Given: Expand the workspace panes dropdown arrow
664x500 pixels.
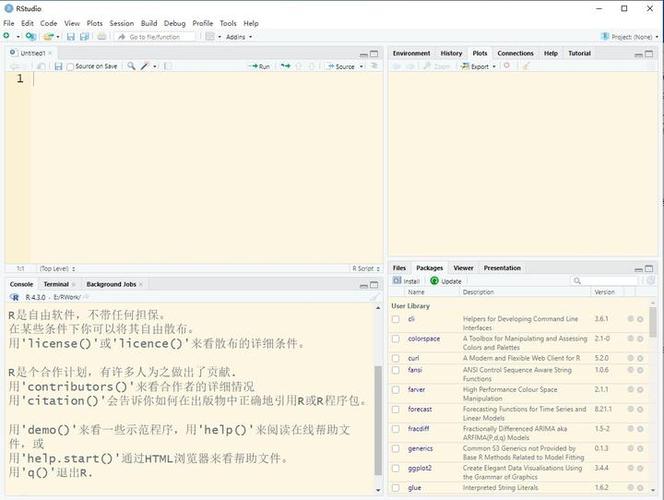Looking at the screenshot, I should [219, 37].
